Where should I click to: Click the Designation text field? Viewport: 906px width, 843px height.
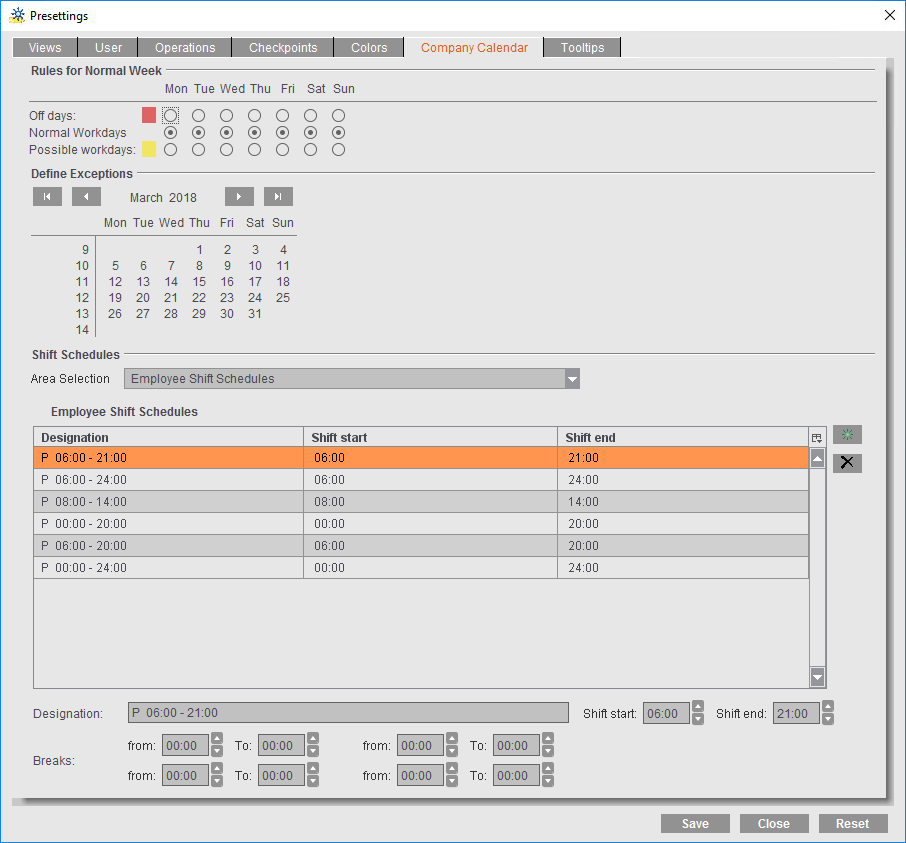point(348,713)
